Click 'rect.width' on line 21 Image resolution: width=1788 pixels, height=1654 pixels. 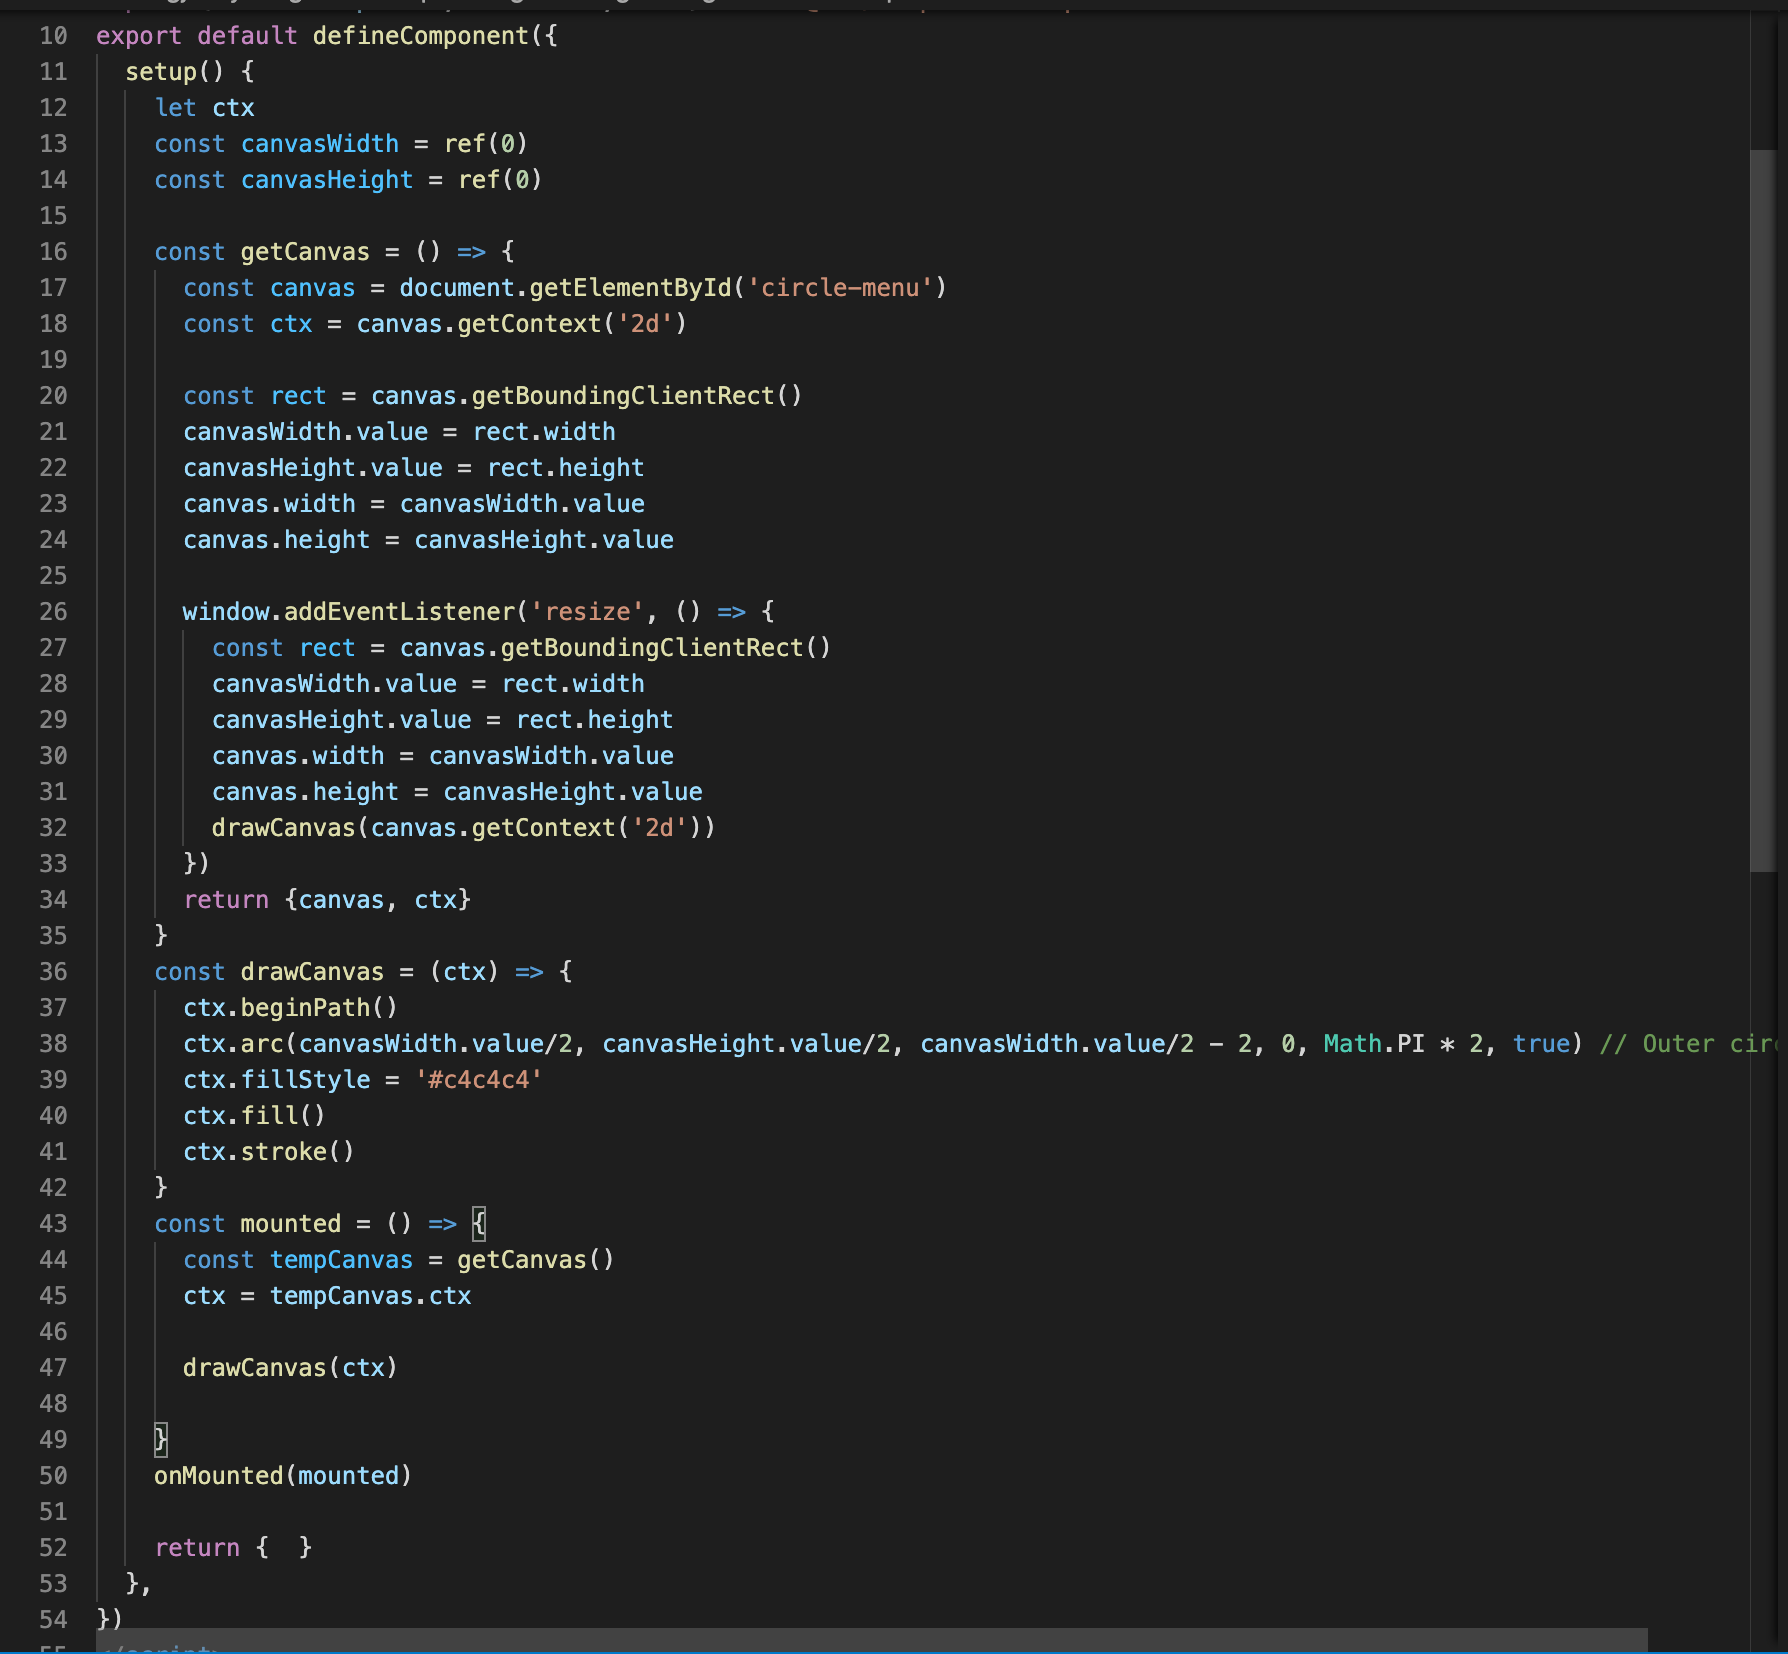click(x=544, y=432)
